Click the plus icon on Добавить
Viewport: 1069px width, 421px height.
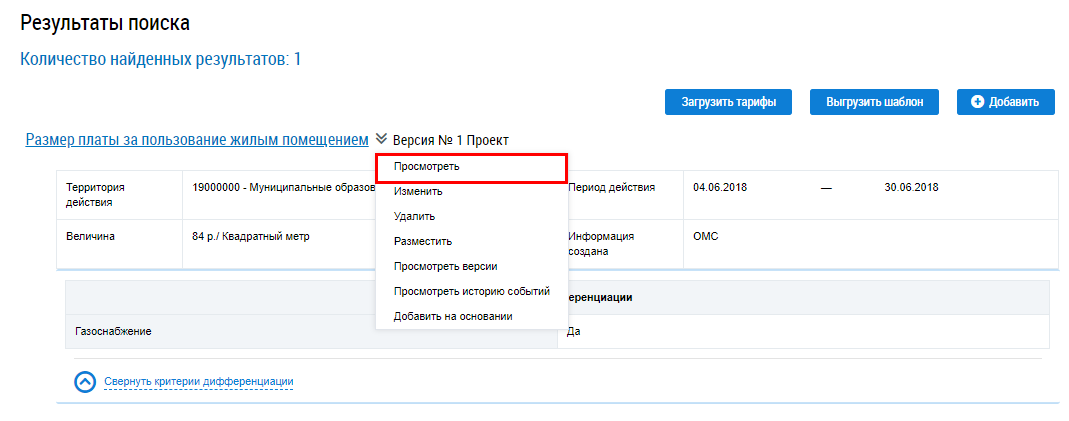(x=977, y=102)
